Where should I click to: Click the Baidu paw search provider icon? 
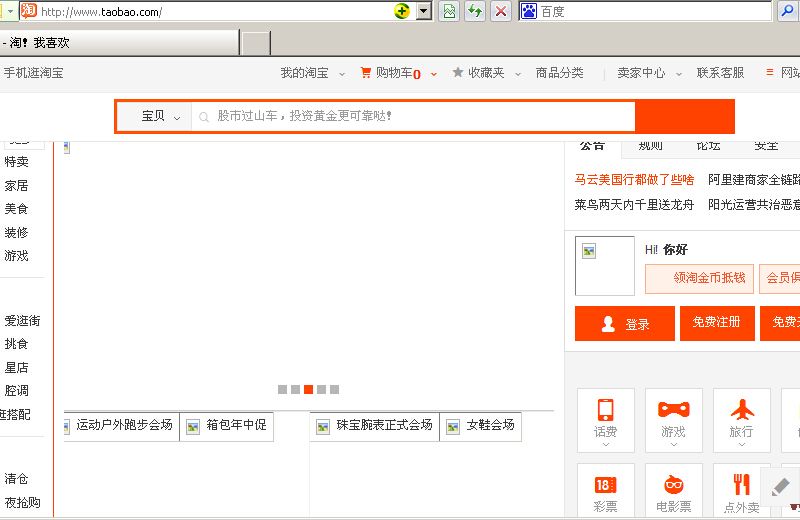[529, 11]
